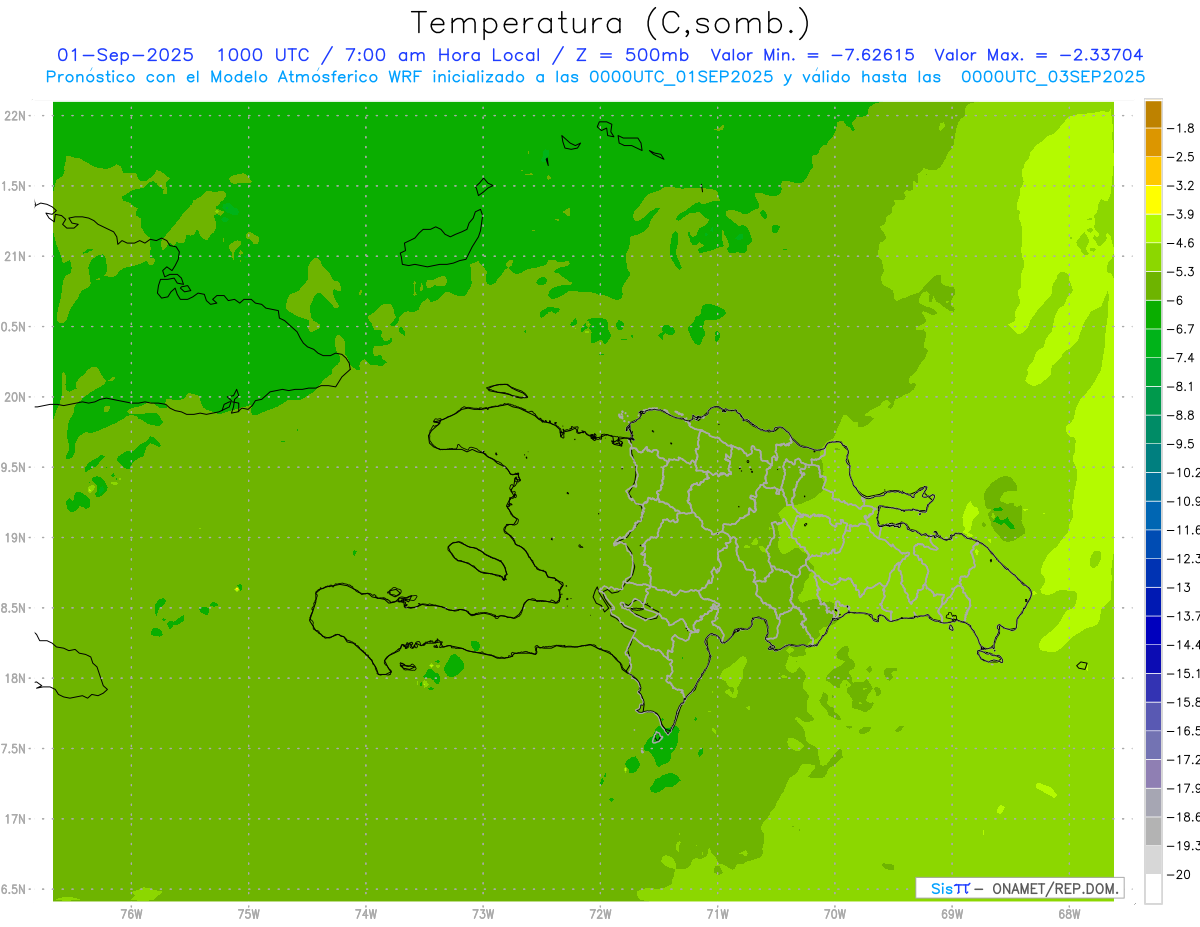Click the '1000 UTC' time text
This screenshot has width=1200, height=927.
click(264, 55)
